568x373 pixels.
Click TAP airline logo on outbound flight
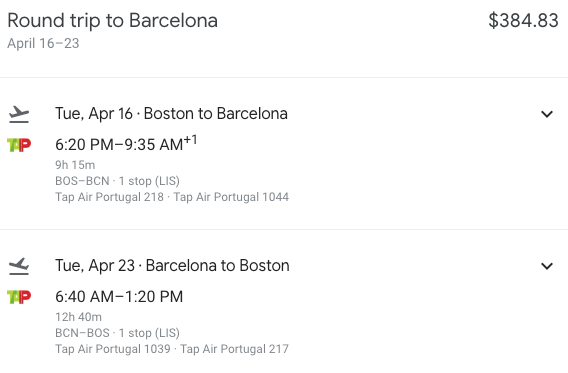(19, 145)
